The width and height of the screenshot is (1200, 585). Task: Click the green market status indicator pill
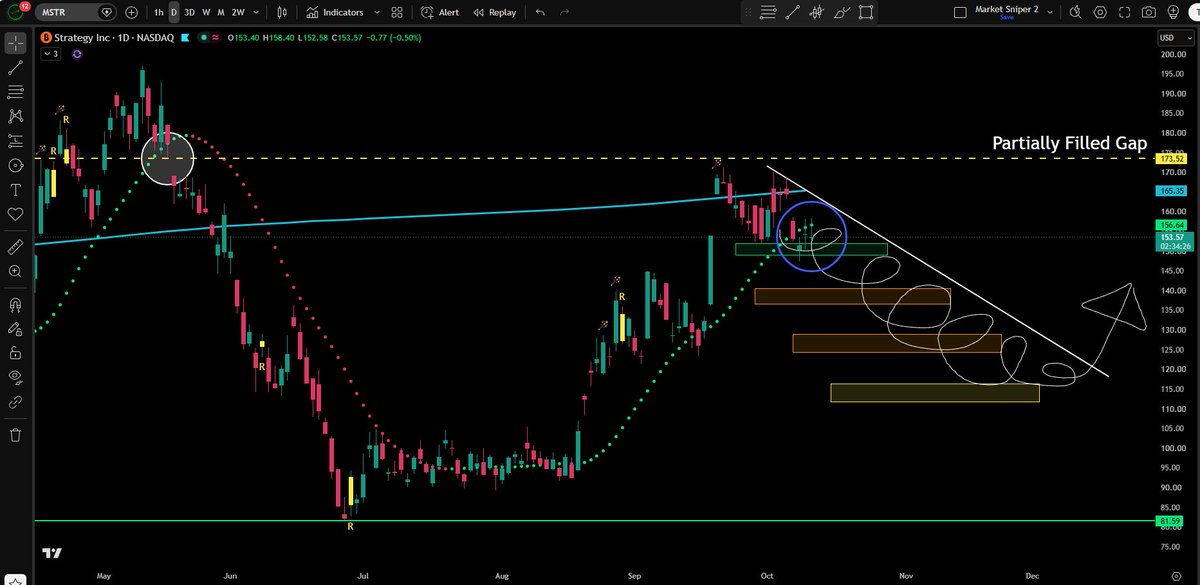(205, 37)
